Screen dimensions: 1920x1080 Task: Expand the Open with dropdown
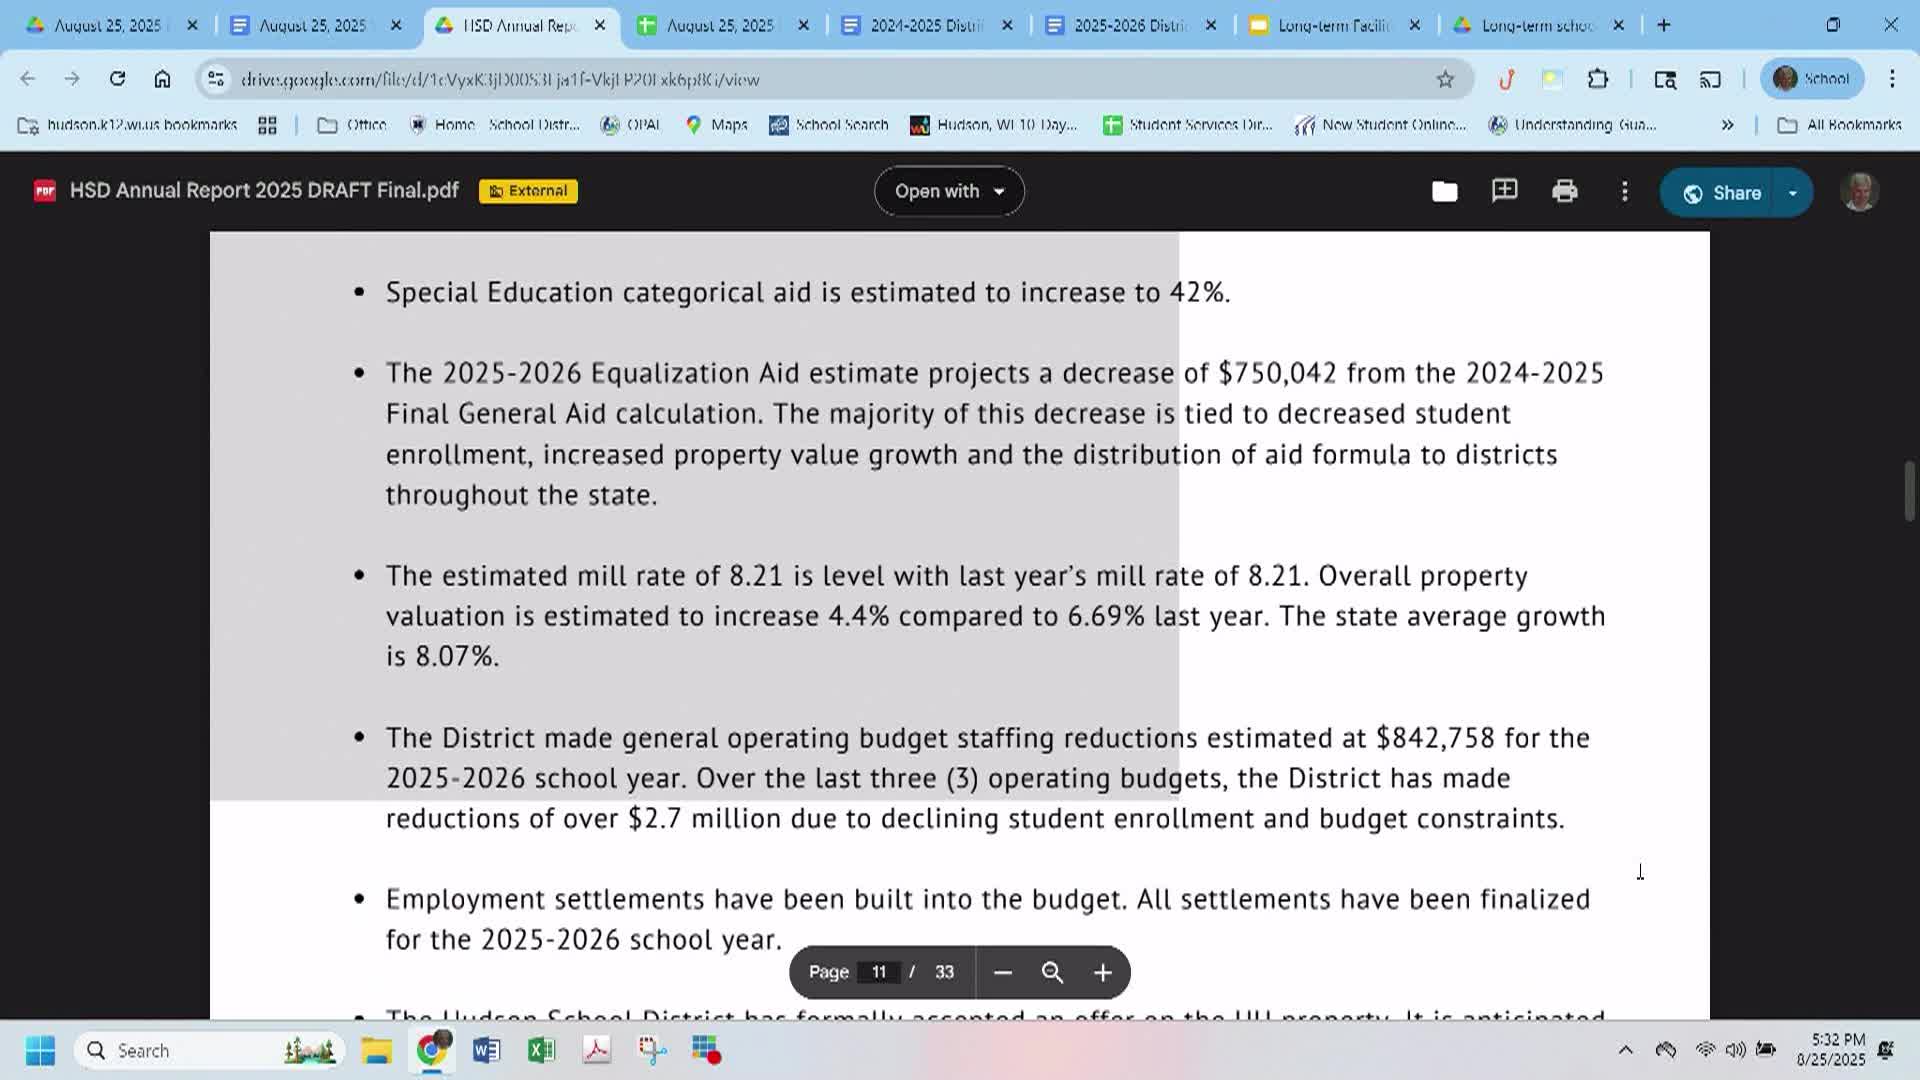[949, 191]
